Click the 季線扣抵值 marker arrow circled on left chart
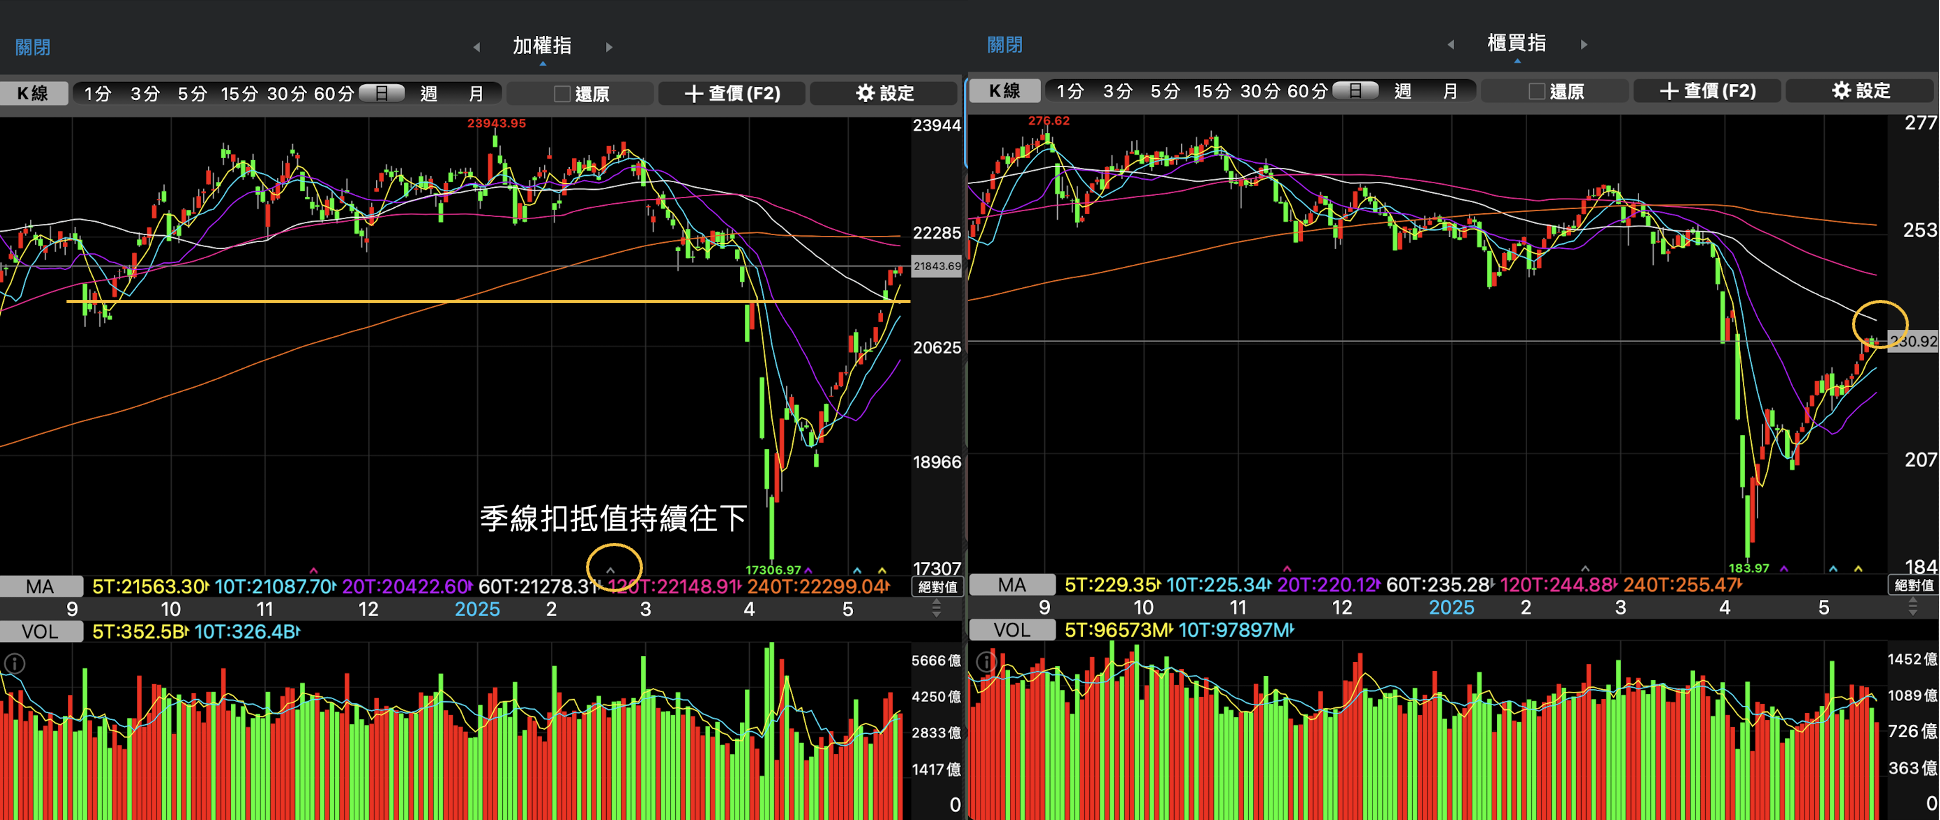 [x=611, y=570]
